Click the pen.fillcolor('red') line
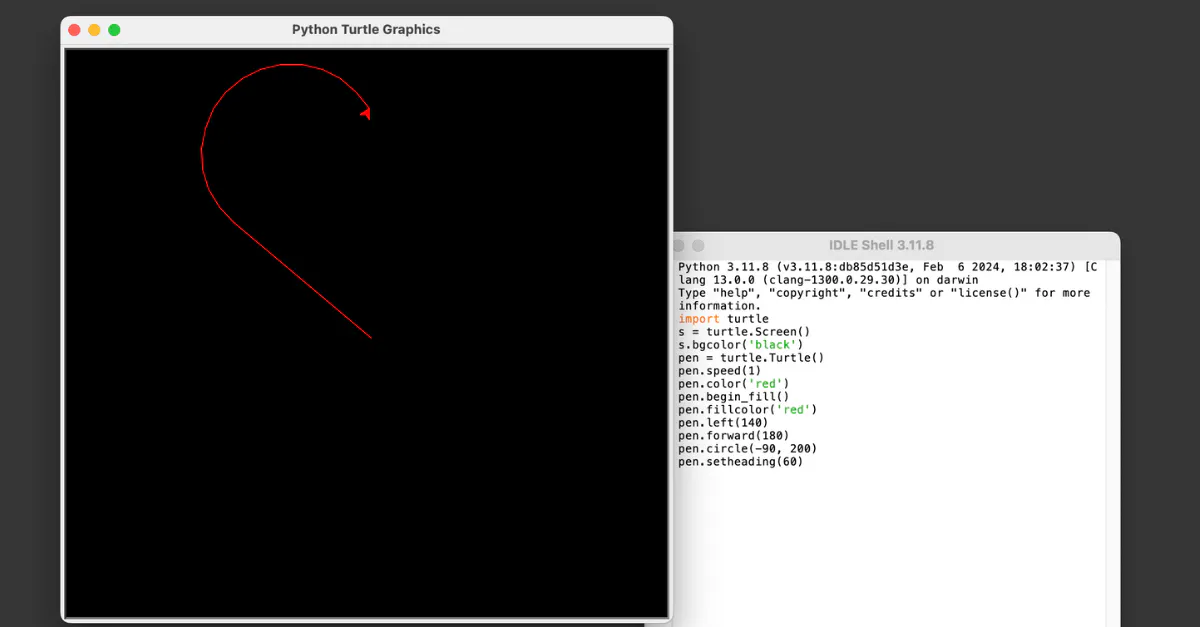Screen dimensions: 1200x627 [x=746, y=410]
